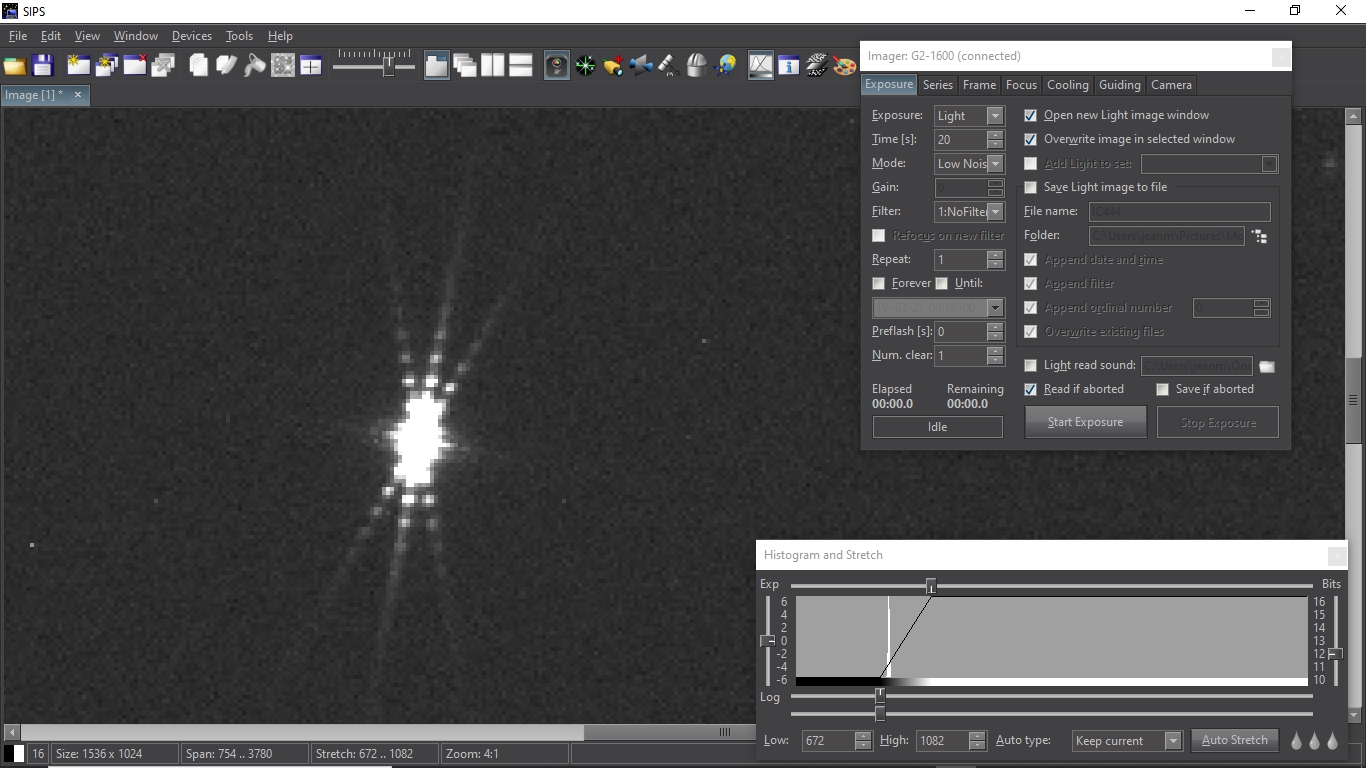Click the yellow camera with red plus icon
Viewport: 1366px width, 768px height.
pyautogui.click(x=613, y=66)
